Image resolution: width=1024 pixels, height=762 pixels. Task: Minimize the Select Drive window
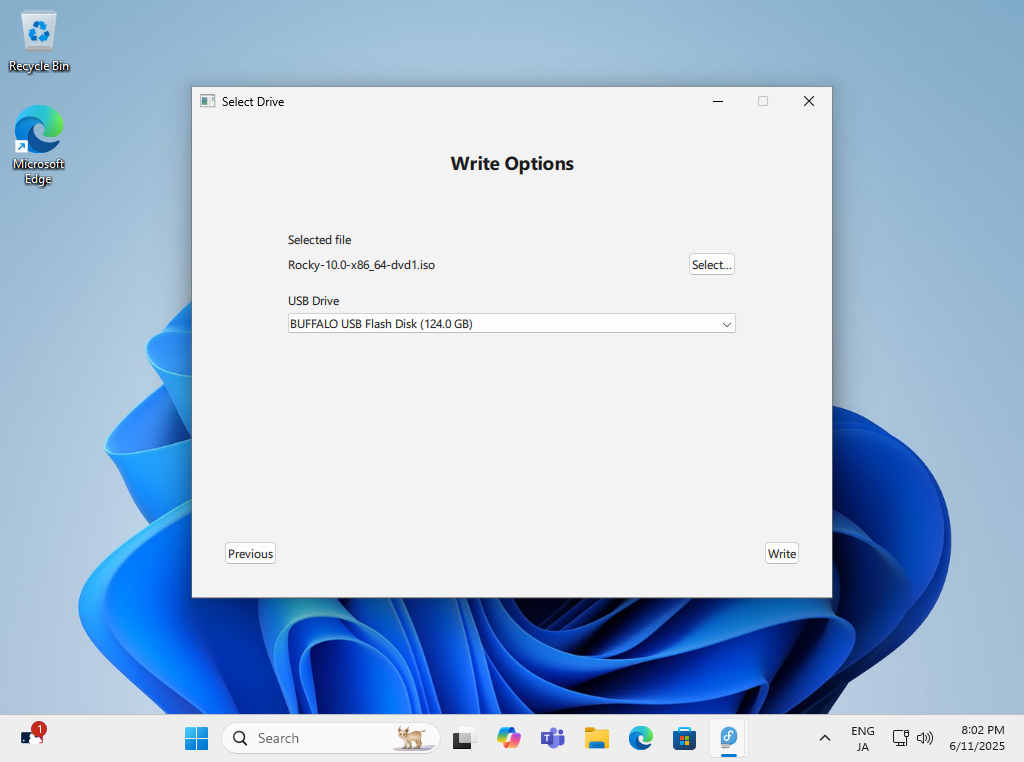click(x=718, y=101)
